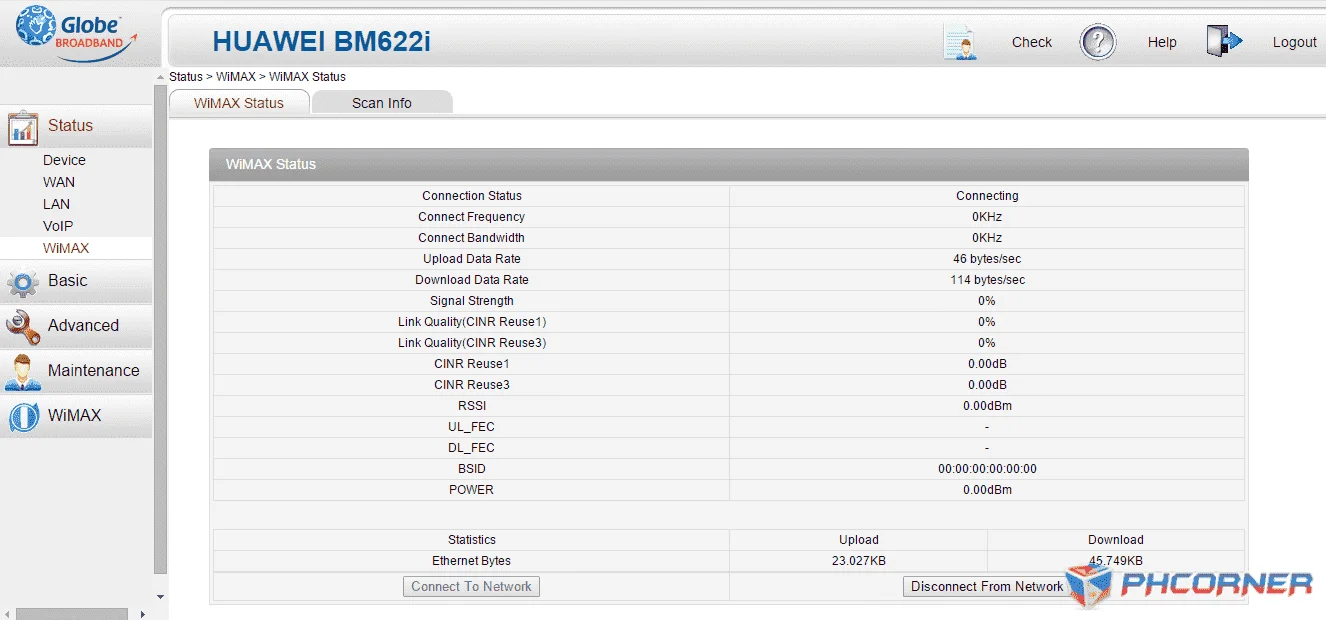Click the Connect To Network button
The image size is (1326, 620).
471,586
